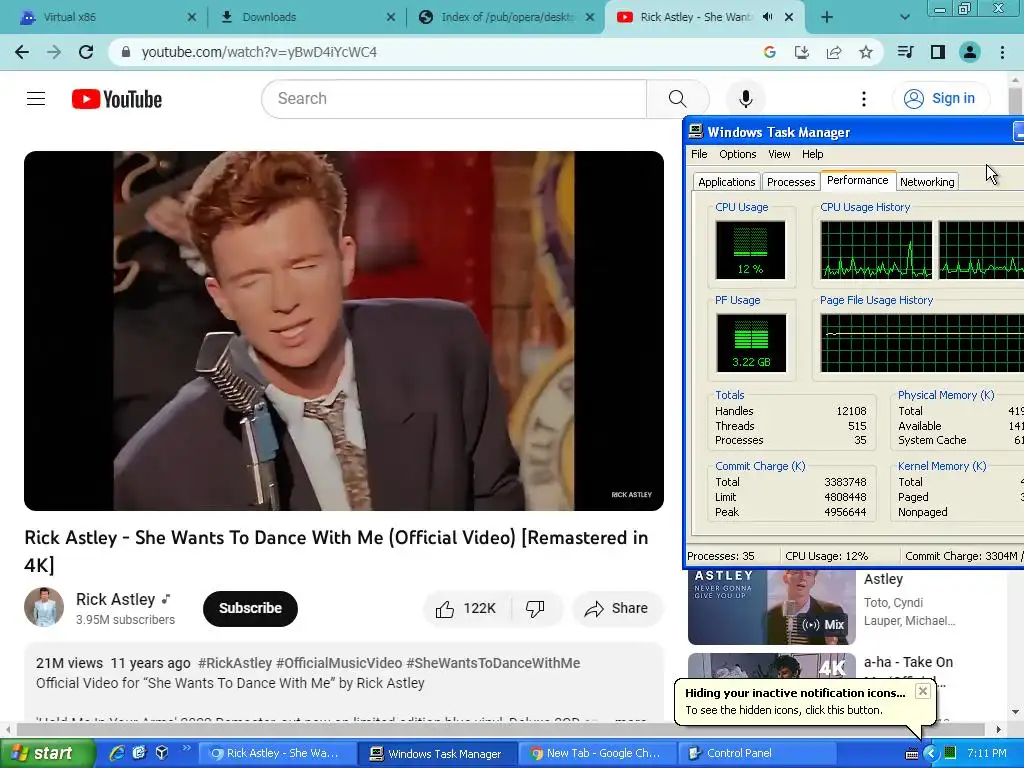View site info lock icon

[126, 52]
